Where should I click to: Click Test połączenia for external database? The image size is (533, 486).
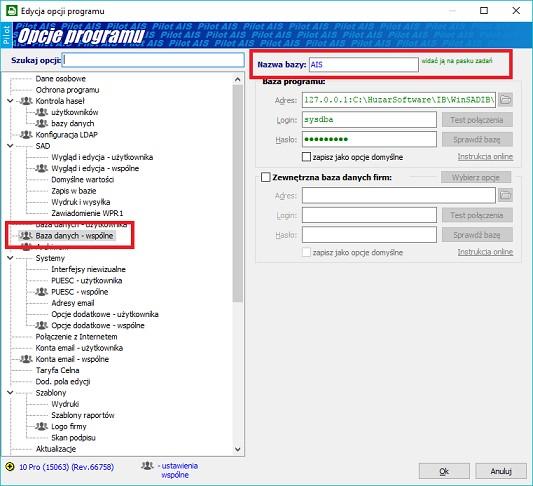coord(477,215)
